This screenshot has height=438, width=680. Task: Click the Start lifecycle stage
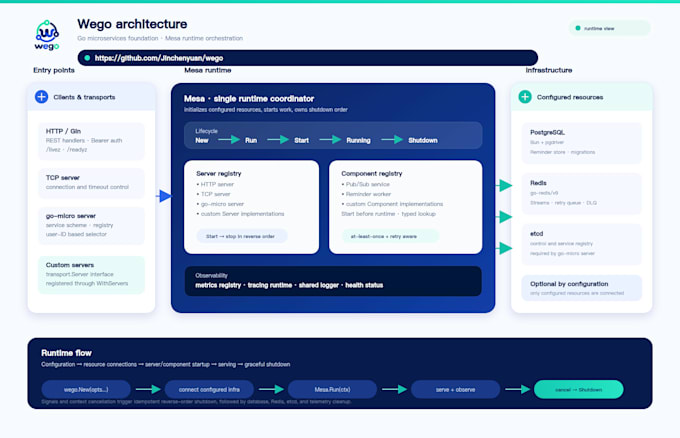coord(301,141)
